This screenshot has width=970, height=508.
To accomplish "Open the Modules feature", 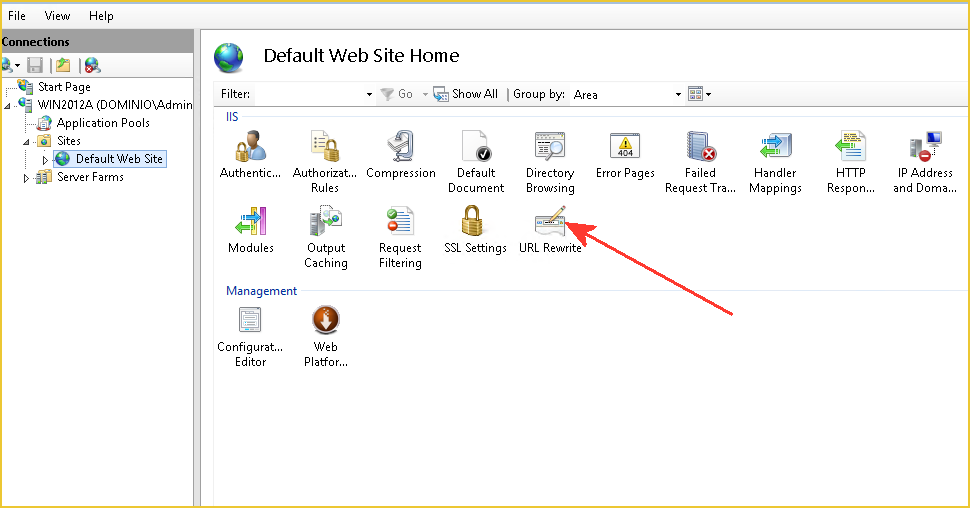I will pos(251,230).
